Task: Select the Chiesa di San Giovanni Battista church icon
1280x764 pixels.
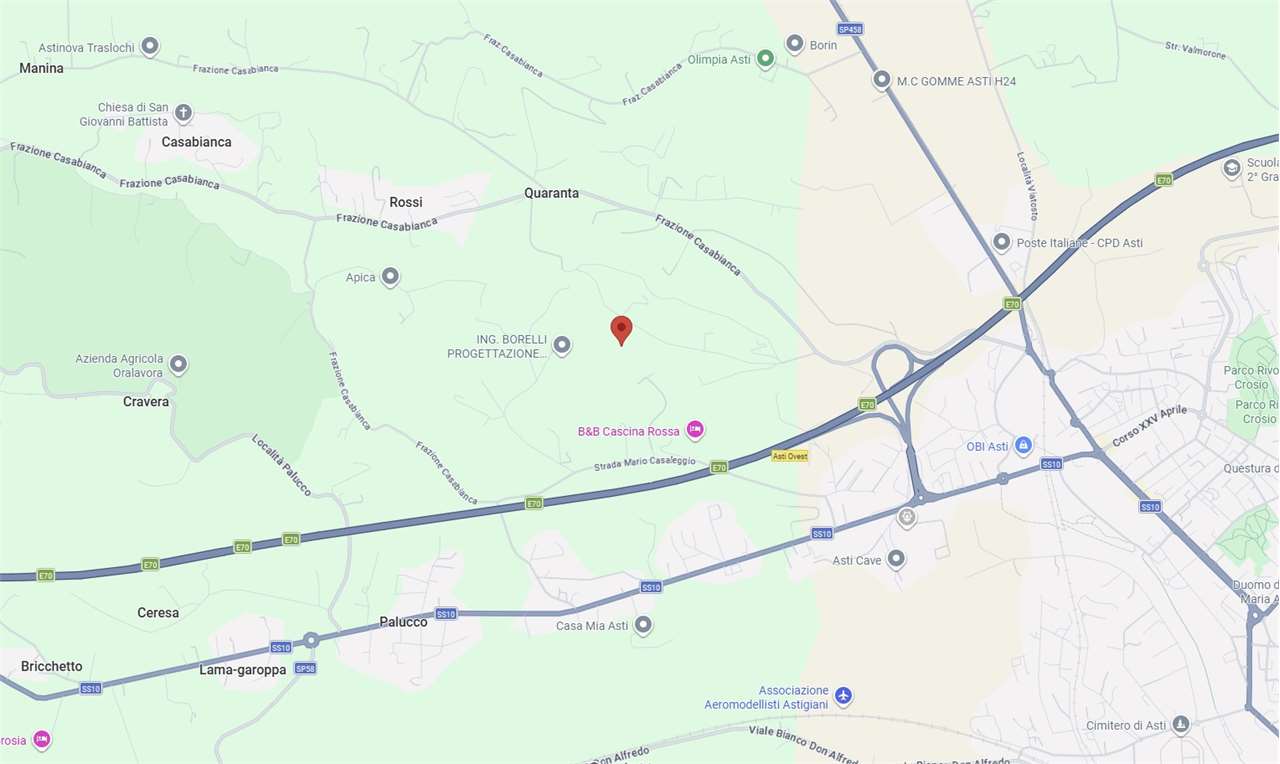Action: pos(183,113)
